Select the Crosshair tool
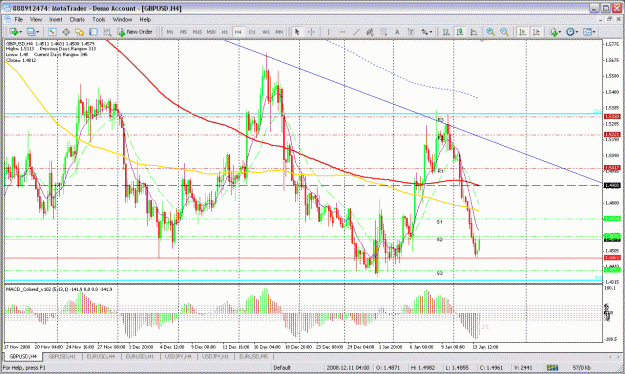The height and width of the screenshot is (374, 625). (x=311, y=32)
